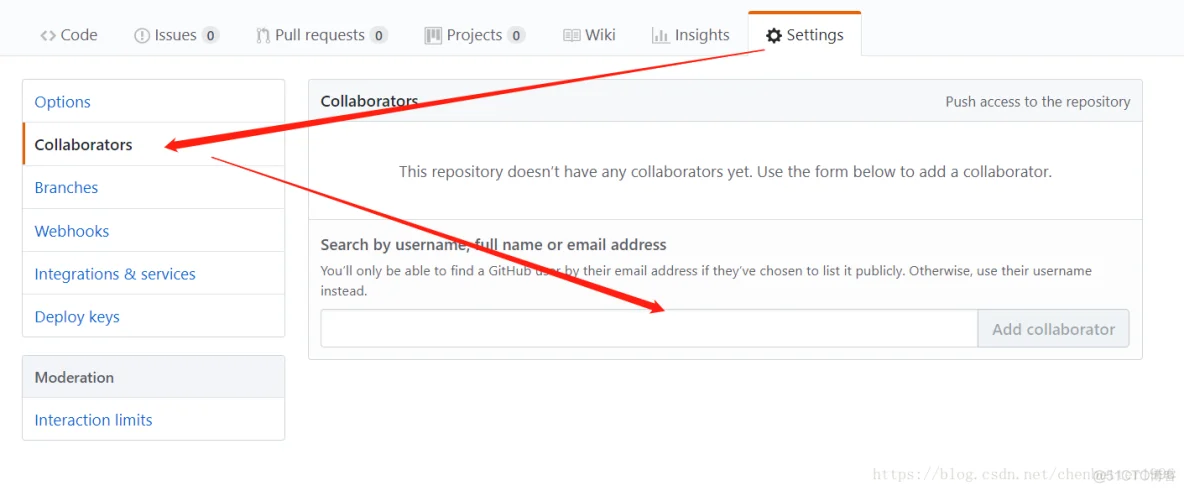Open Deploy keys settings

153,317
